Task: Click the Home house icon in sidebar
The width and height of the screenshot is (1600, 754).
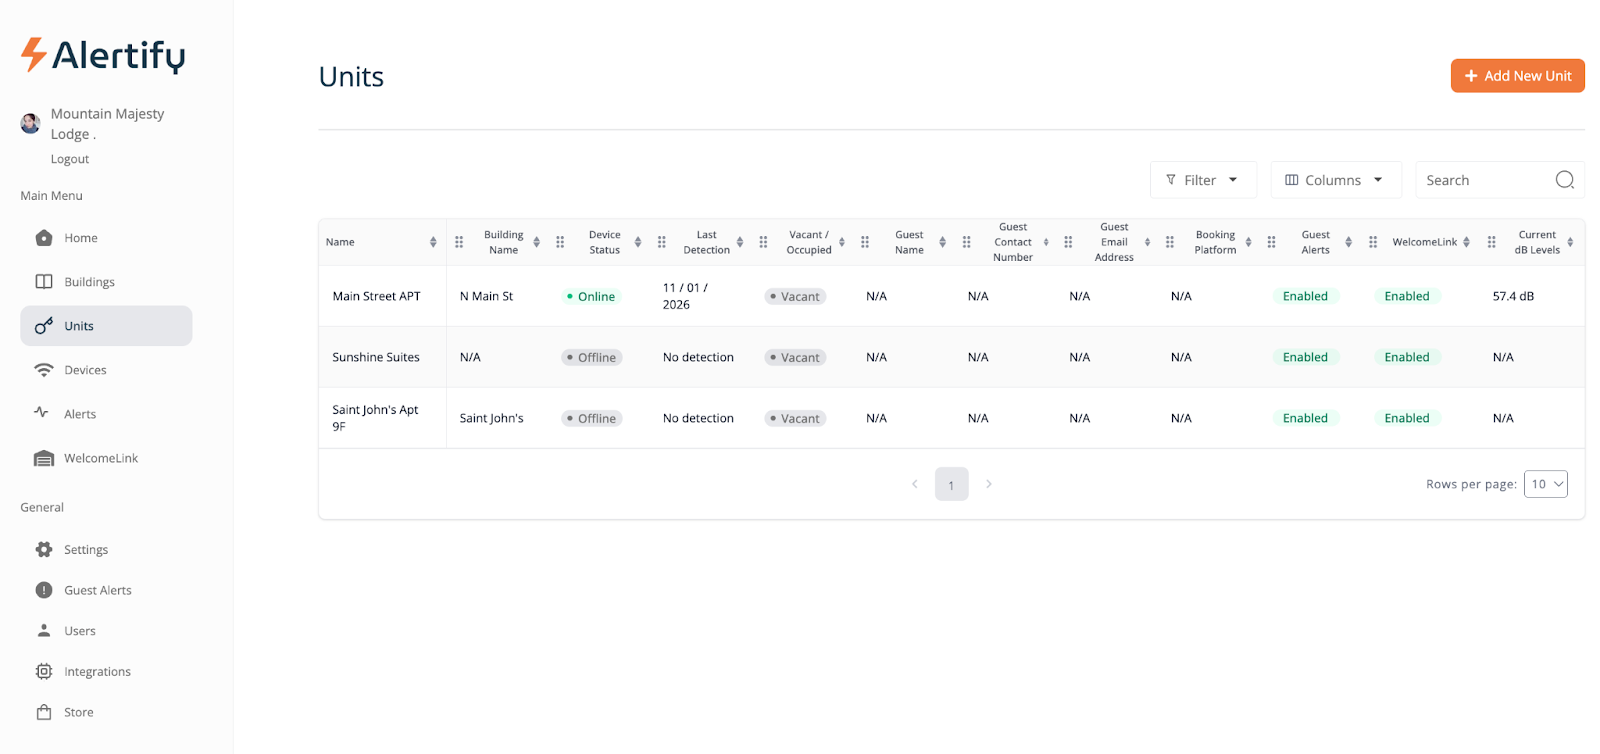Action: [x=44, y=238]
